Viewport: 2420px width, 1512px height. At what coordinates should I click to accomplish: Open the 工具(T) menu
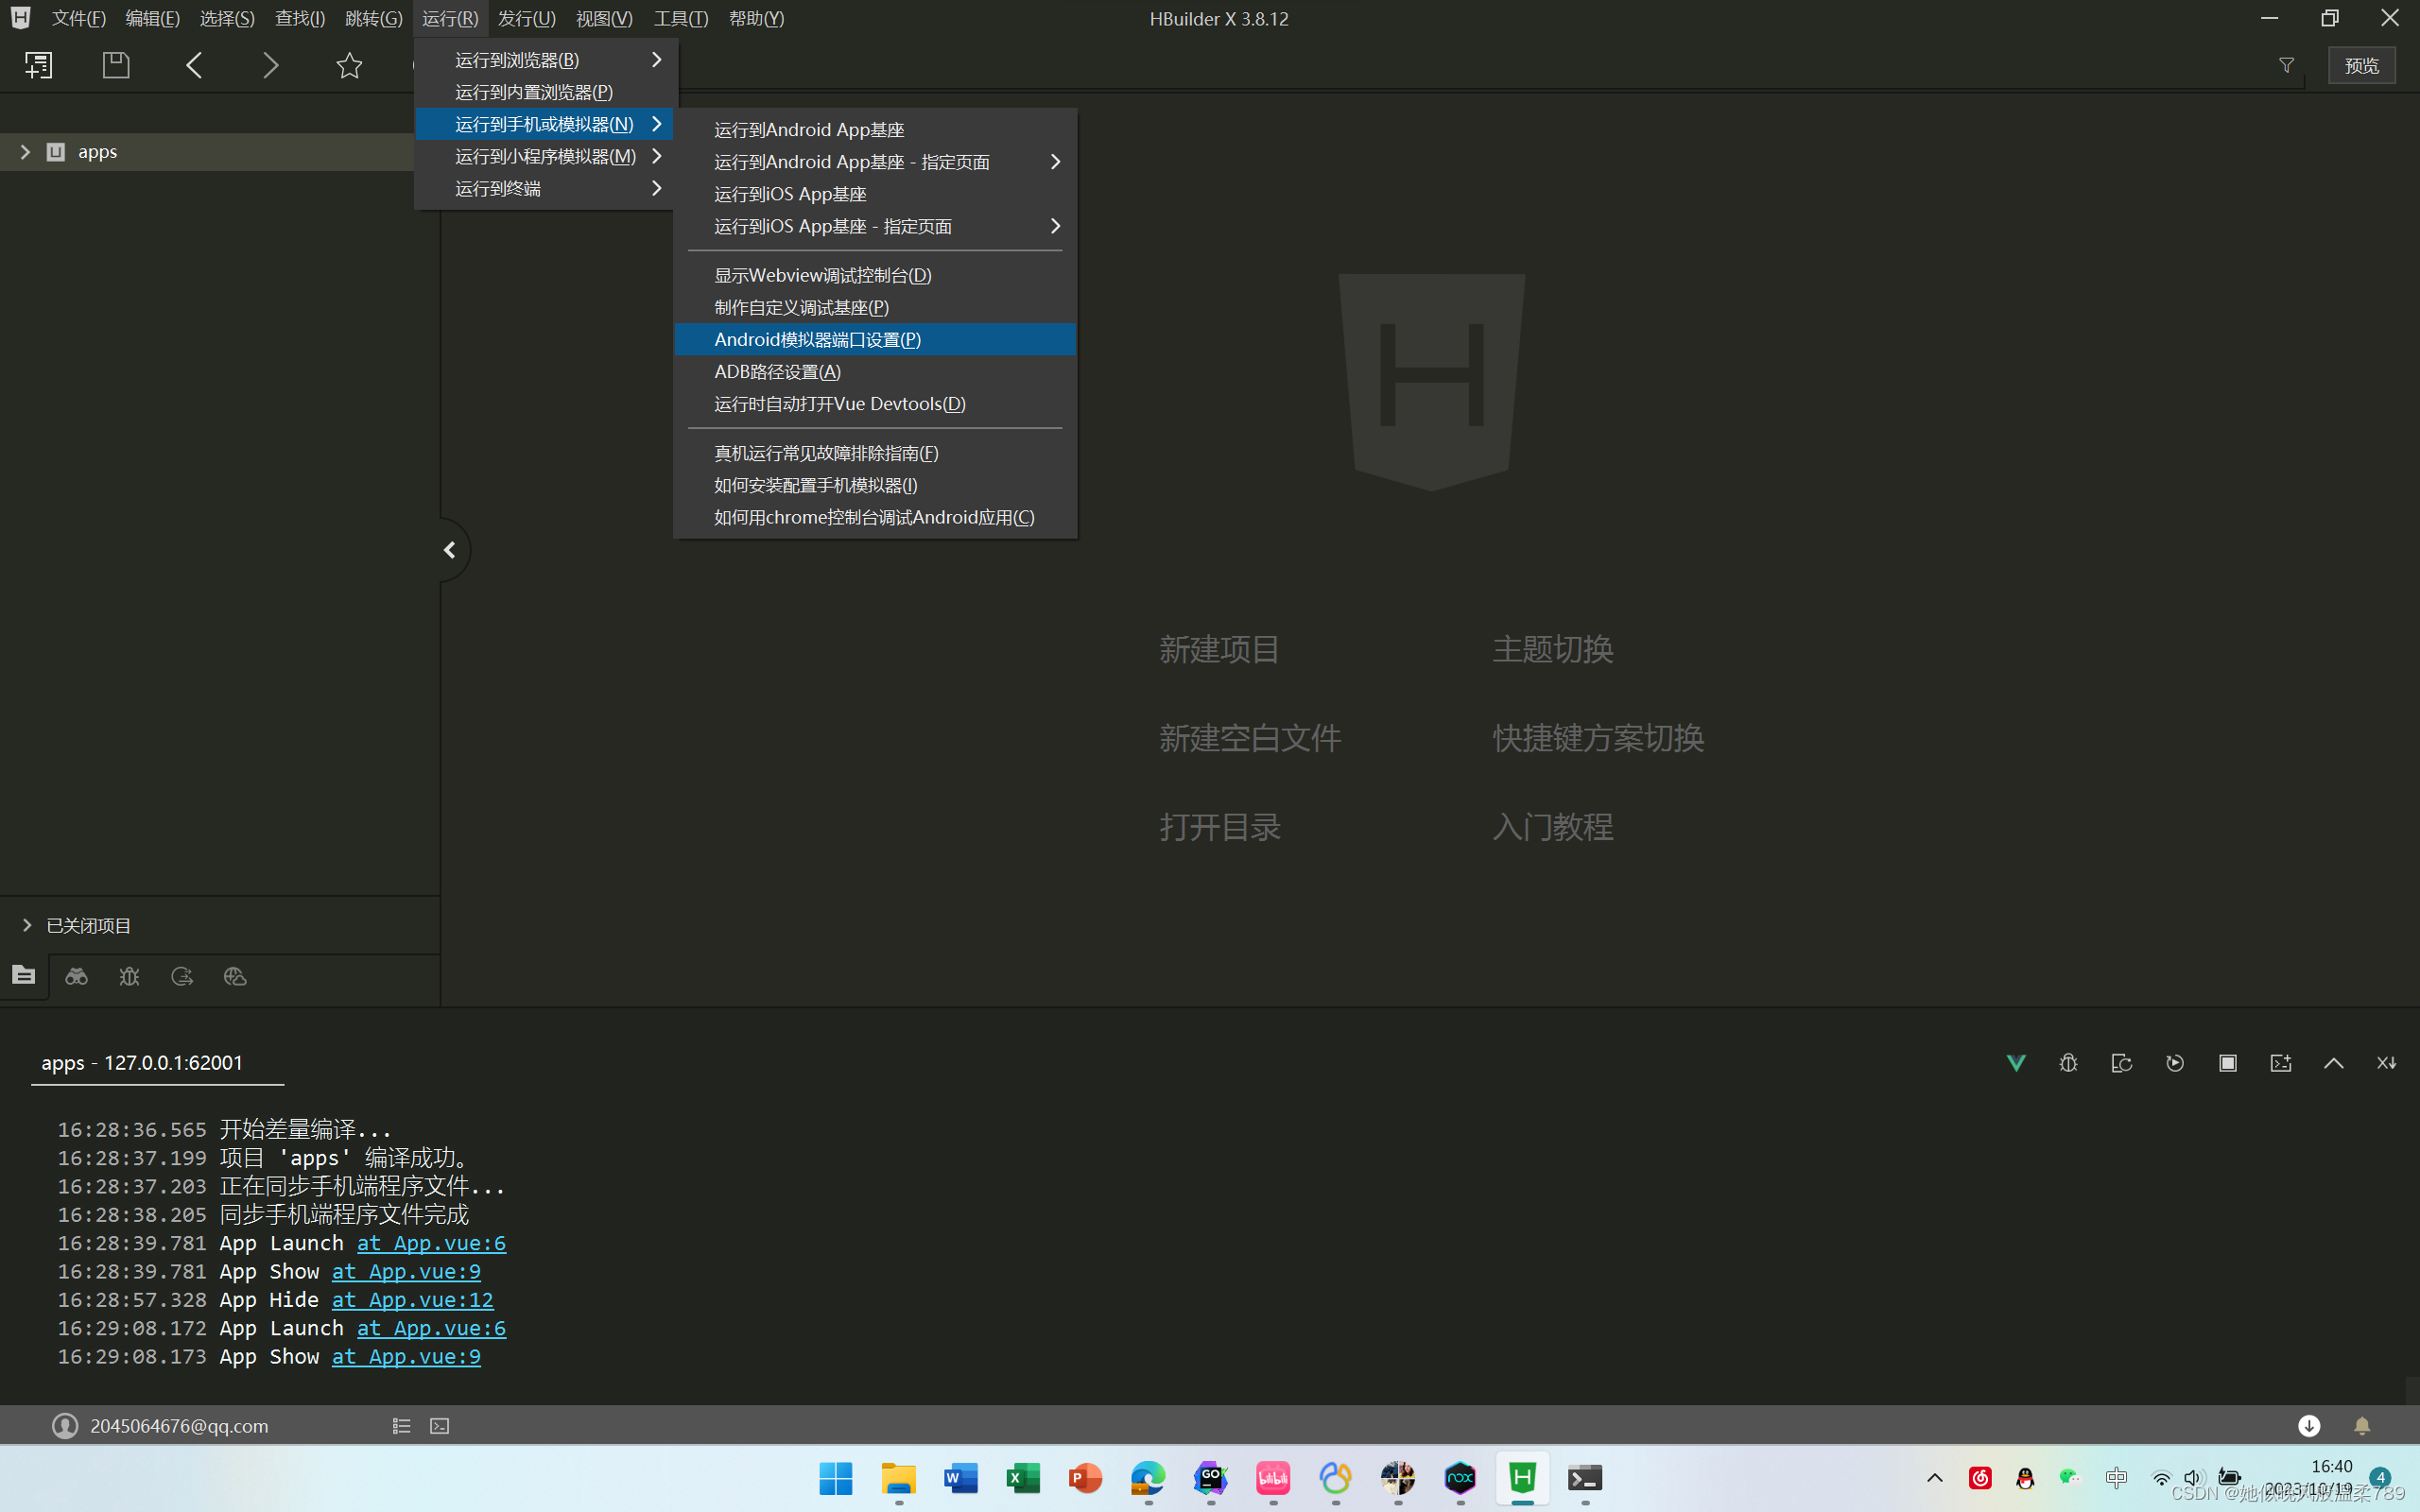681,18
